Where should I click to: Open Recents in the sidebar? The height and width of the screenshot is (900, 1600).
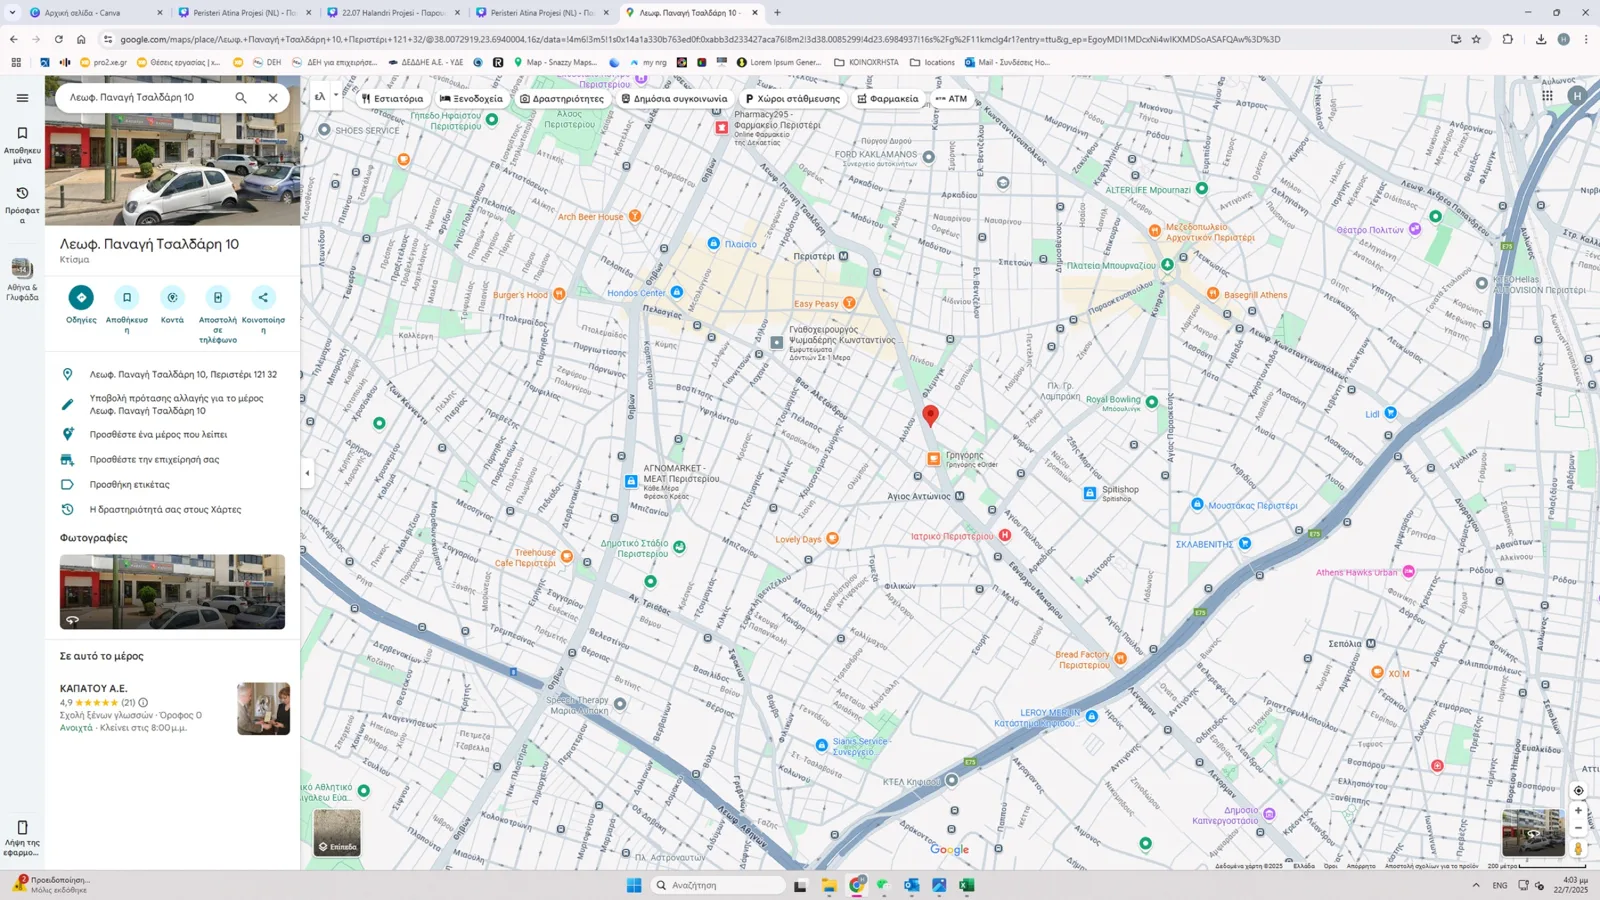pyautogui.click(x=22, y=205)
